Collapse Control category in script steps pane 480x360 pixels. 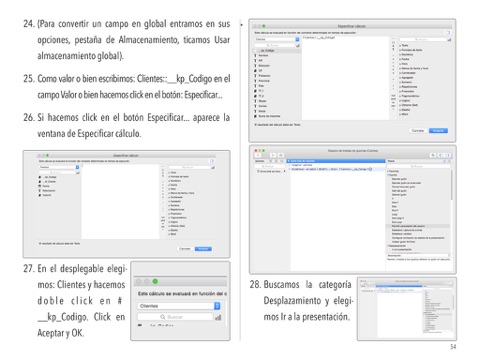[x=388, y=175]
